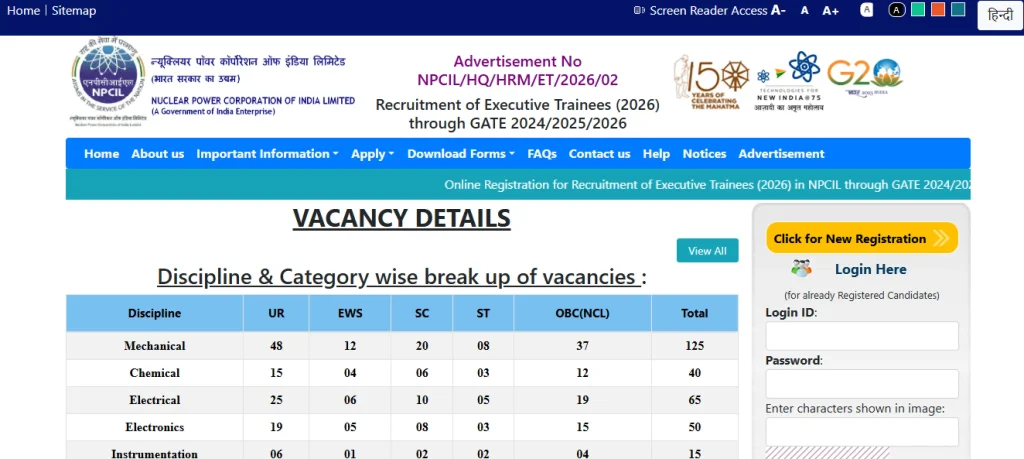Click Electronics OBC(NCL) value 15

point(583,428)
